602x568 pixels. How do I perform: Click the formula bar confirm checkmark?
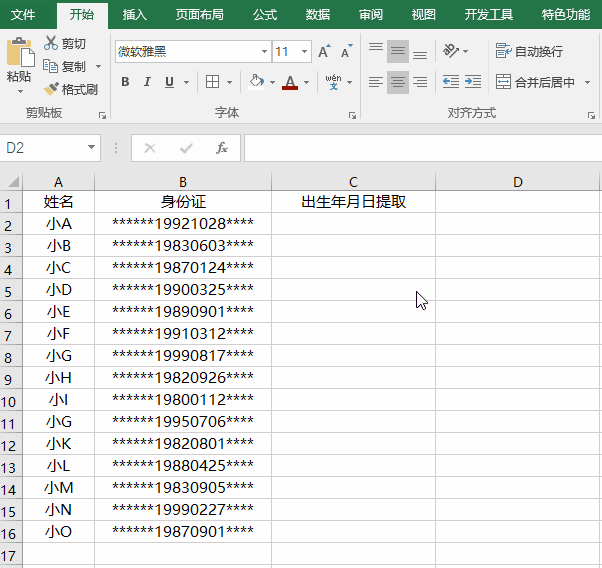[x=186, y=148]
